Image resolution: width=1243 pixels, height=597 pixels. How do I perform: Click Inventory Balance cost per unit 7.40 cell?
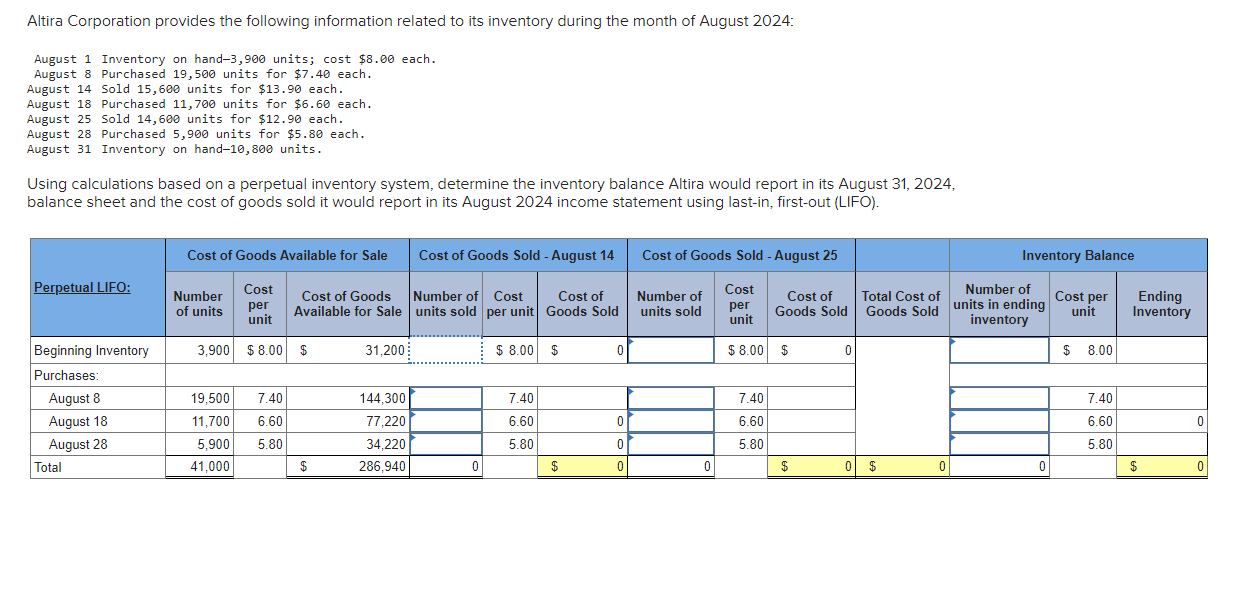[1082, 398]
